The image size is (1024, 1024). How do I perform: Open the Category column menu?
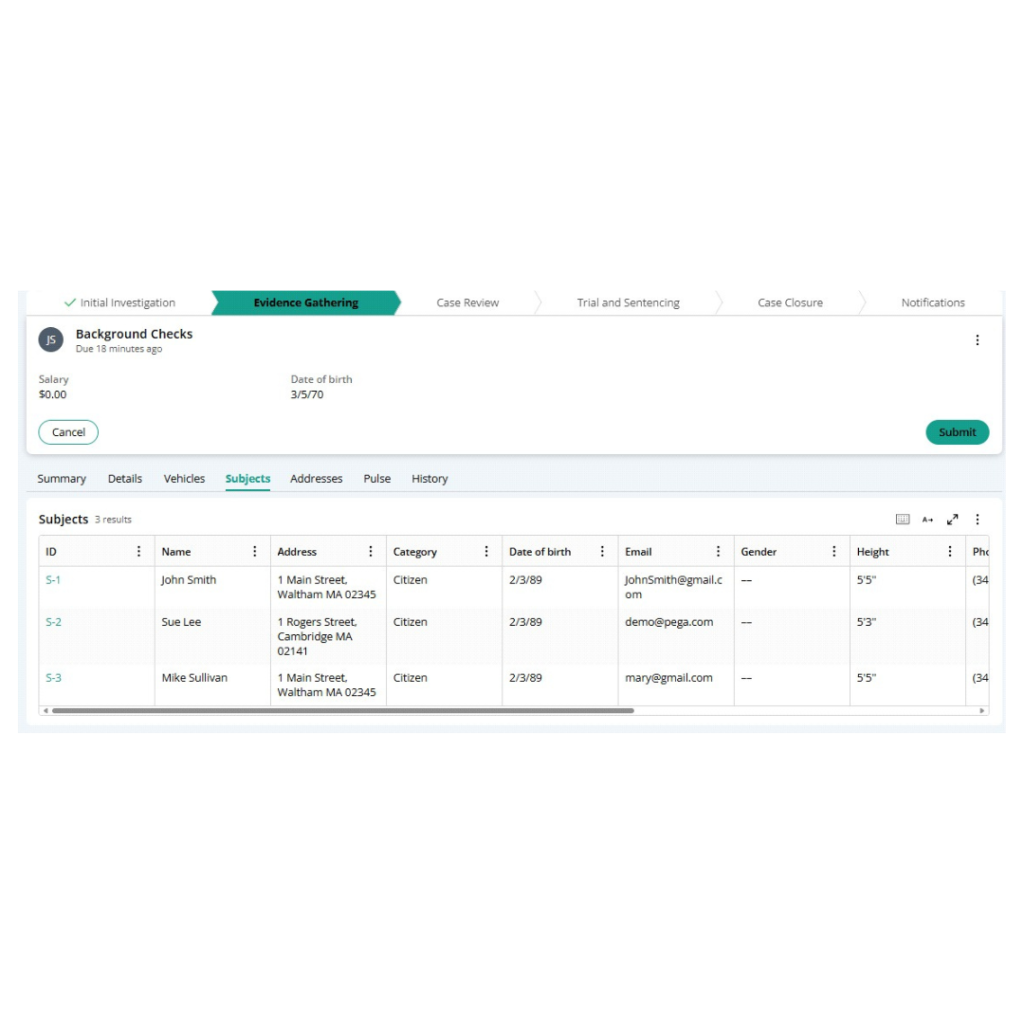[487, 551]
